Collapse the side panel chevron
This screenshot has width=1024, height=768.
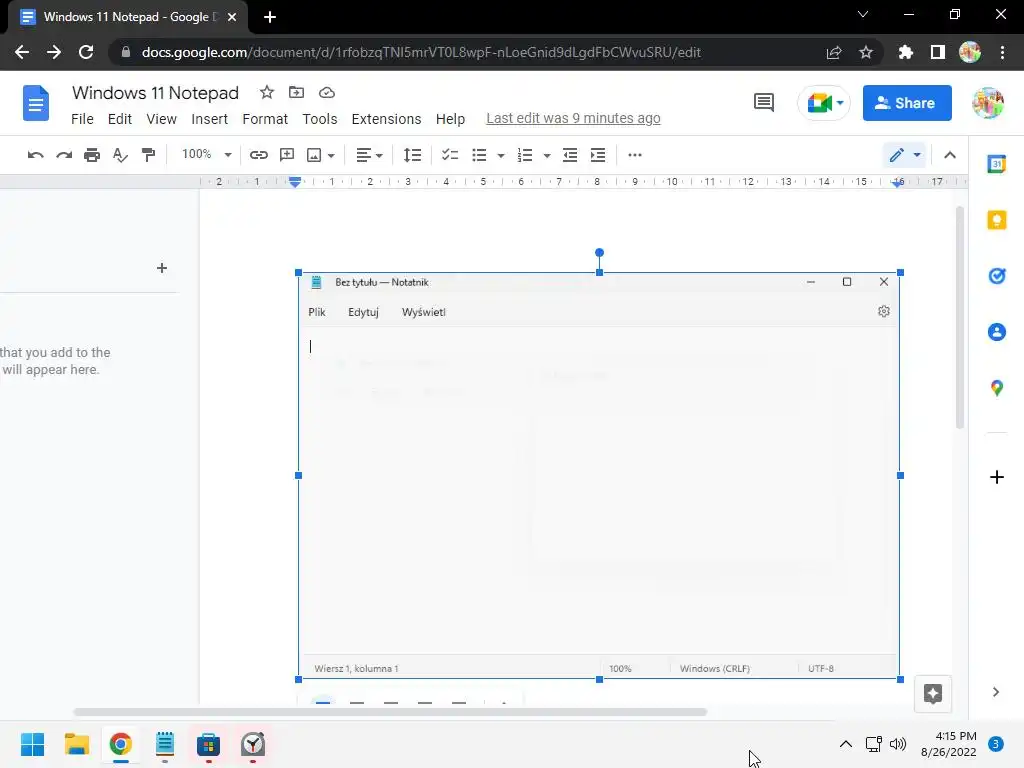coord(995,692)
